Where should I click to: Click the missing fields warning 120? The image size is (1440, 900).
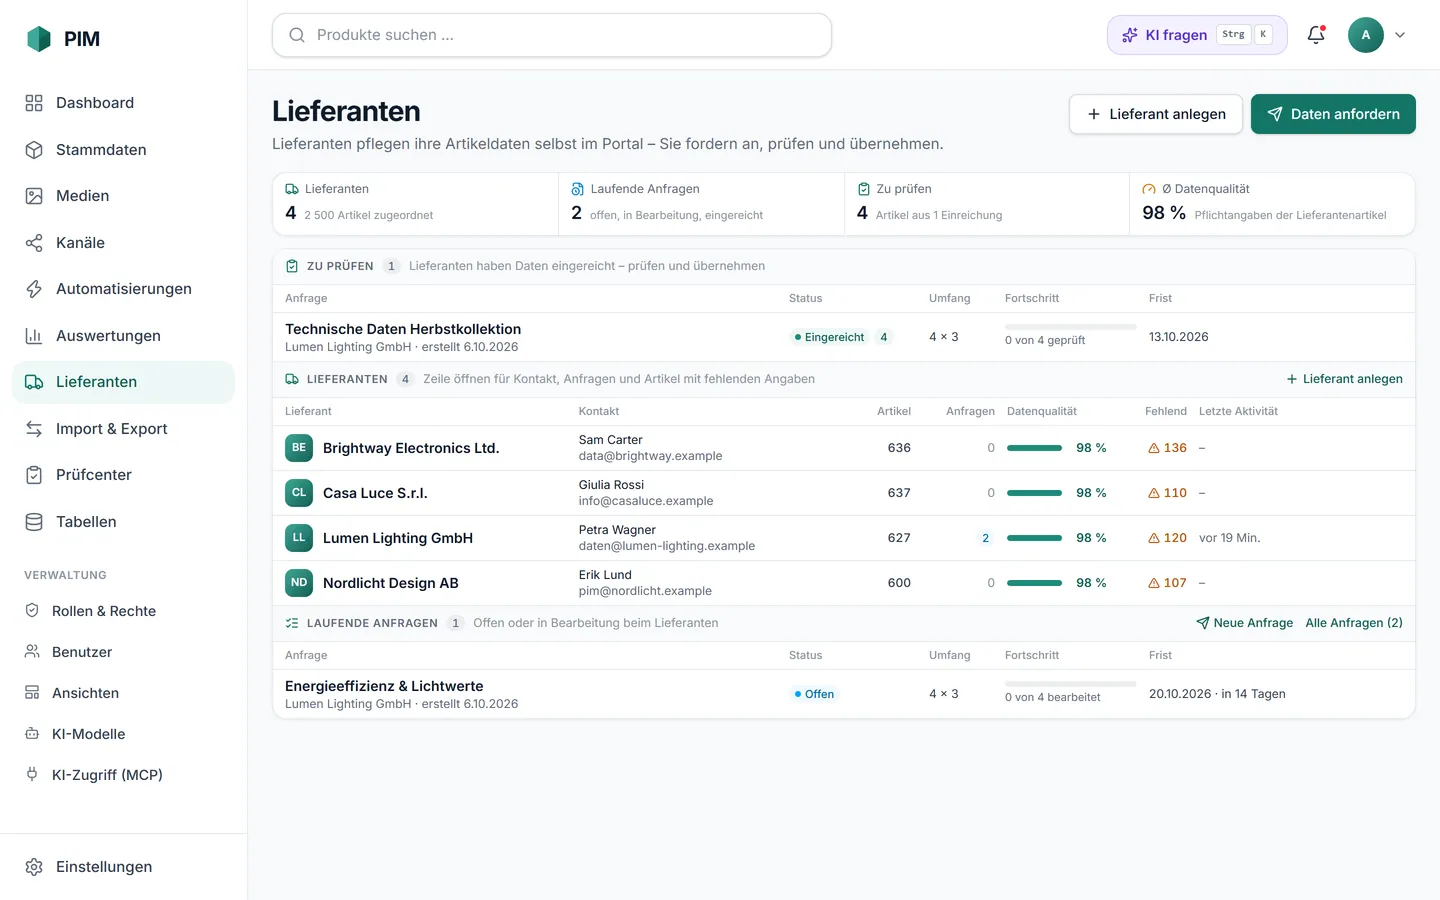click(x=1167, y=538)
